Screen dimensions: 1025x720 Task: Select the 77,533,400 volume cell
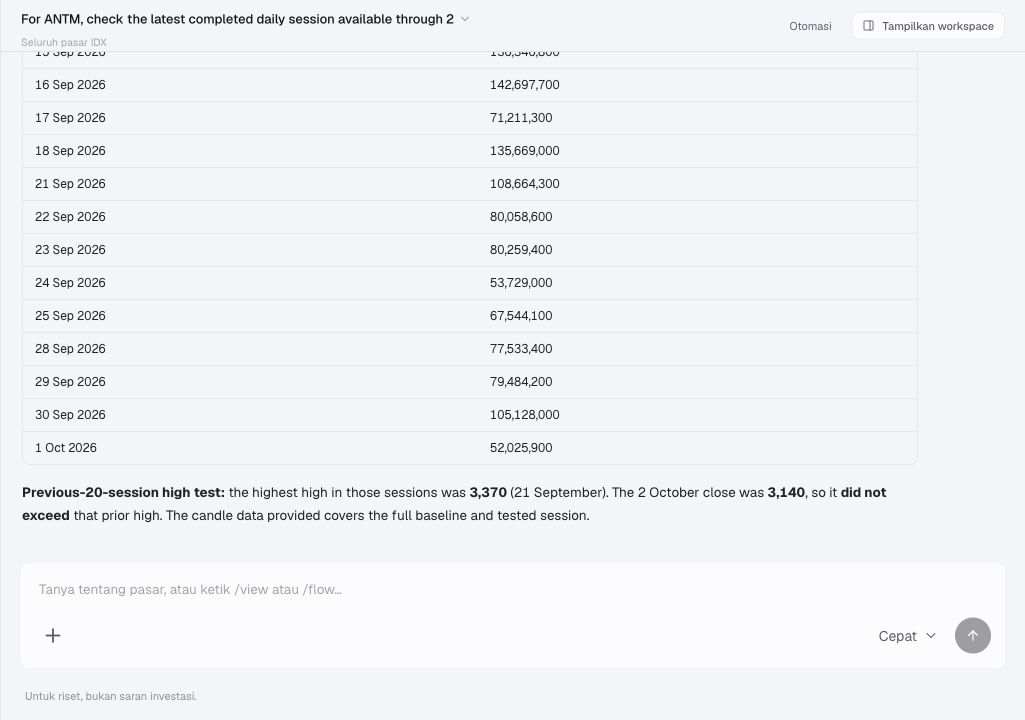tap(521, 349)
